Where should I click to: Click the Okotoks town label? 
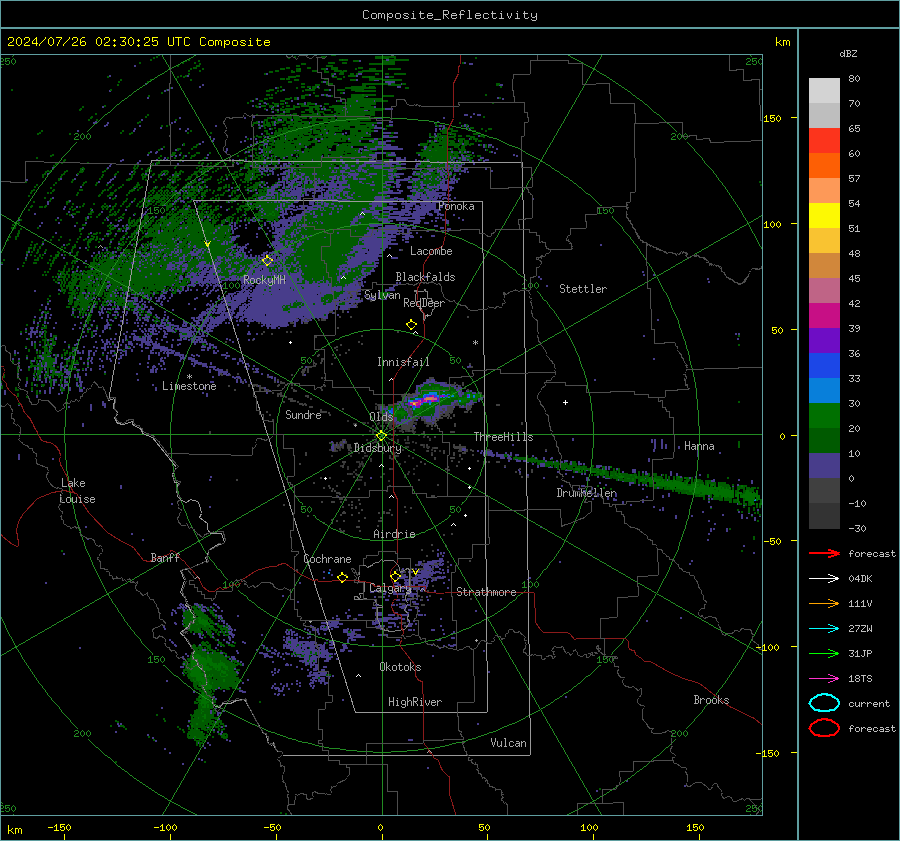pyautogui.click(x=400, y=667)
